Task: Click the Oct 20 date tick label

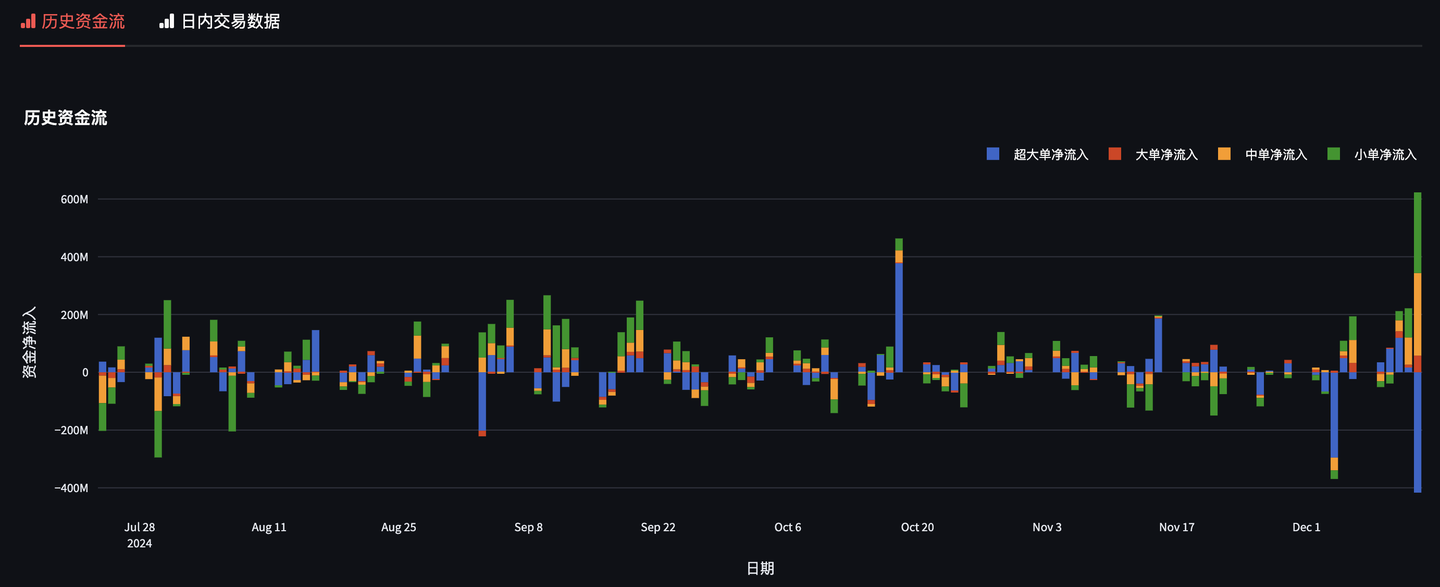Action: point(917,527)
